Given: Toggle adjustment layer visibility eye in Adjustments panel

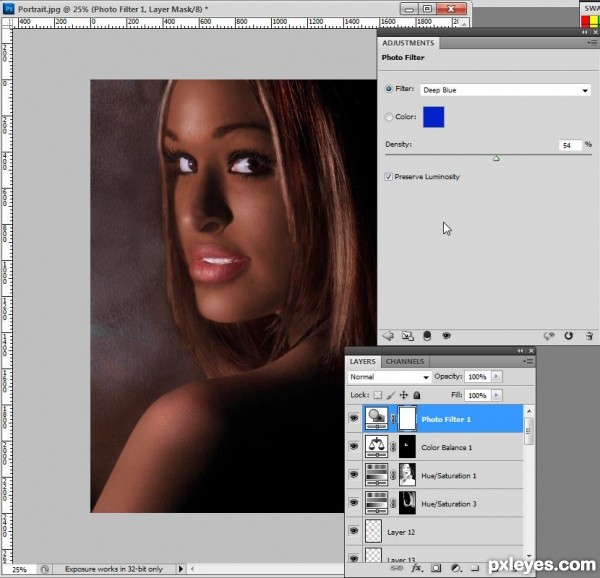Looking at the screenshot, I should click(446, 336).
